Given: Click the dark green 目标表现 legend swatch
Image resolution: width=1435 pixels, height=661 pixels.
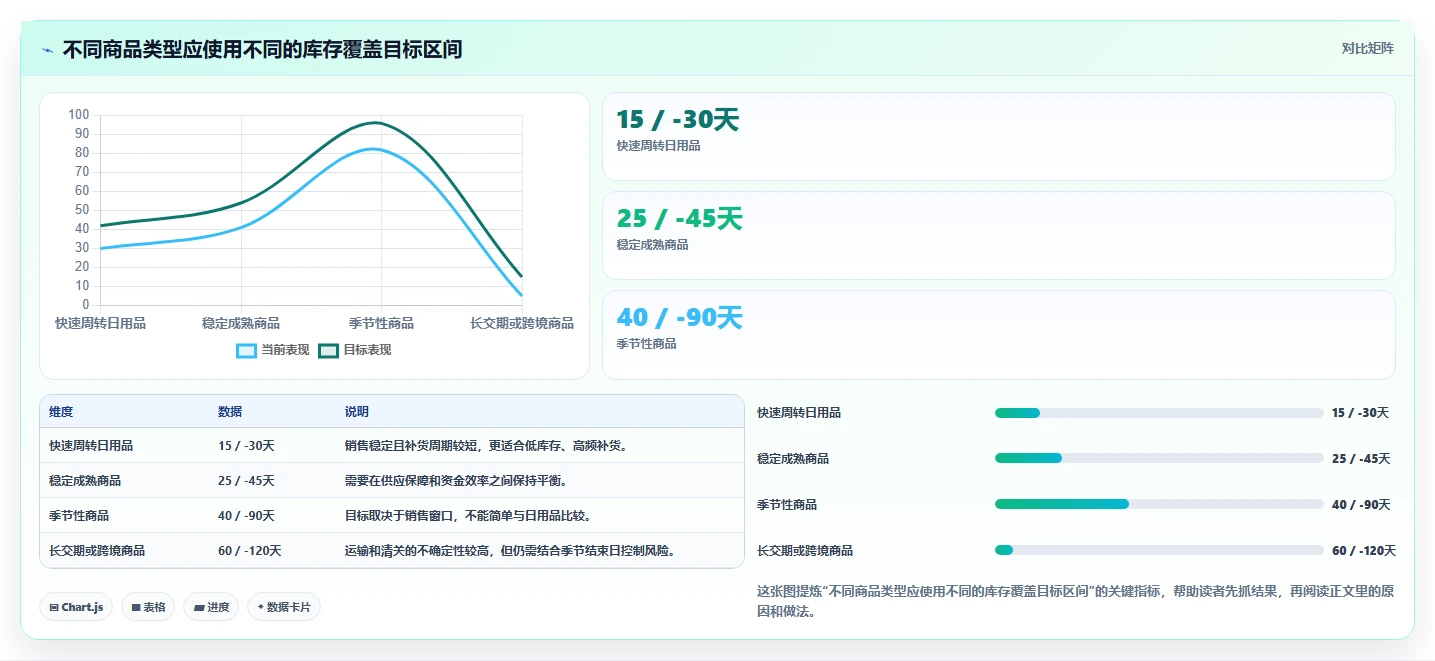Looking at the screenshot, I should click(x=329, y=350).
